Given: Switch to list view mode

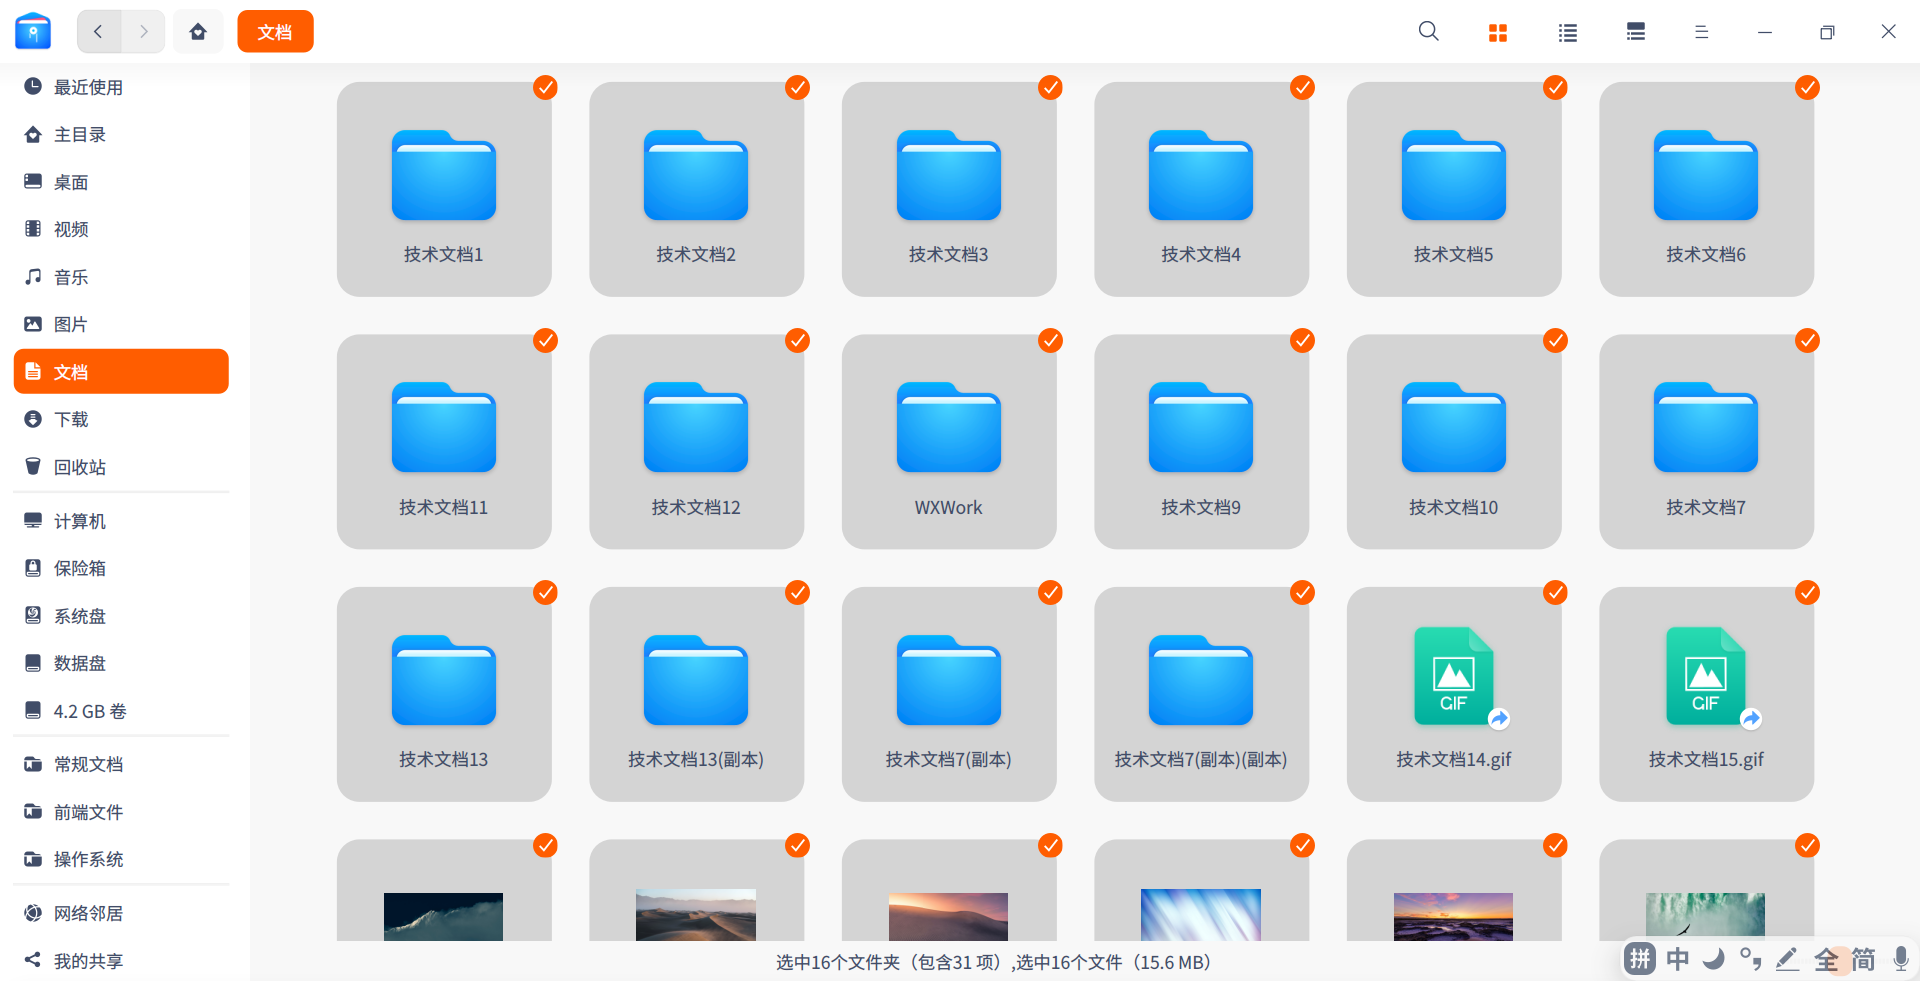Looking at the screenshot, I should pyautogui.click(x=1567, y=32).
